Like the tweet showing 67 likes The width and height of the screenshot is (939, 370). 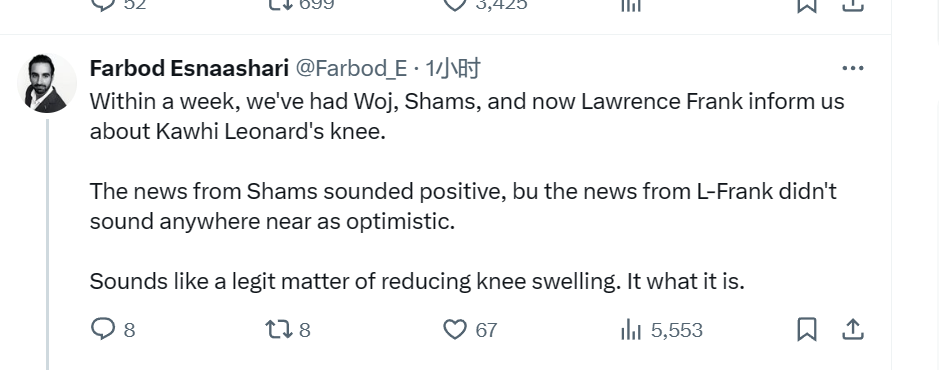pos(470,329)
